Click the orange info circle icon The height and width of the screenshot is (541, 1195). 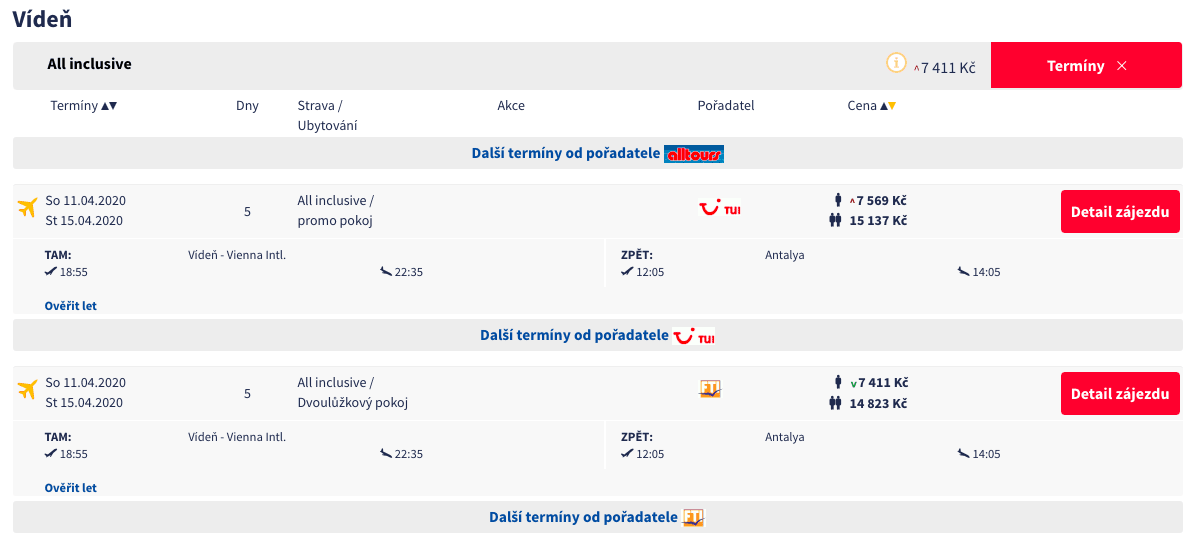tap(896, 63)
